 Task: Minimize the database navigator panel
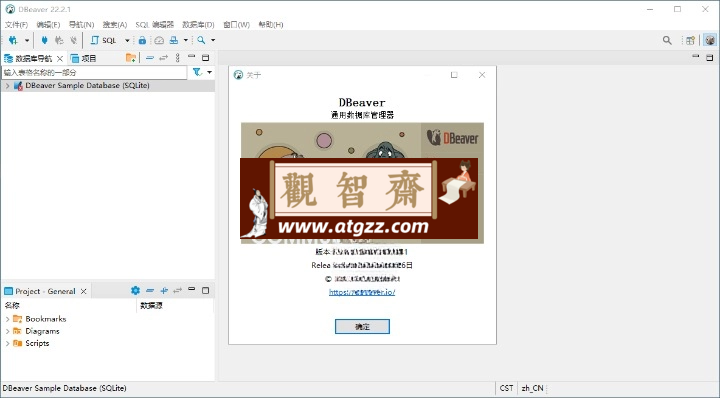pyautogui.click(x=191, y=57)
